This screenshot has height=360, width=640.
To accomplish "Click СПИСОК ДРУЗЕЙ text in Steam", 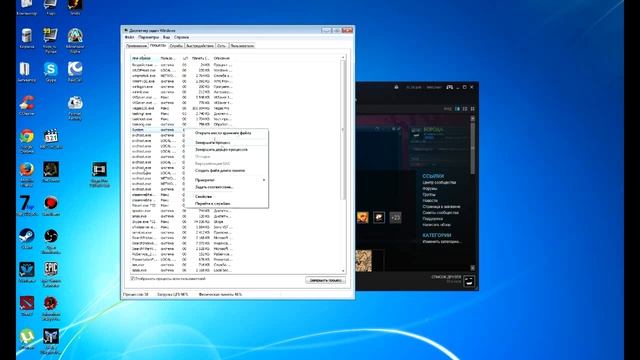I will click(446, 277).
